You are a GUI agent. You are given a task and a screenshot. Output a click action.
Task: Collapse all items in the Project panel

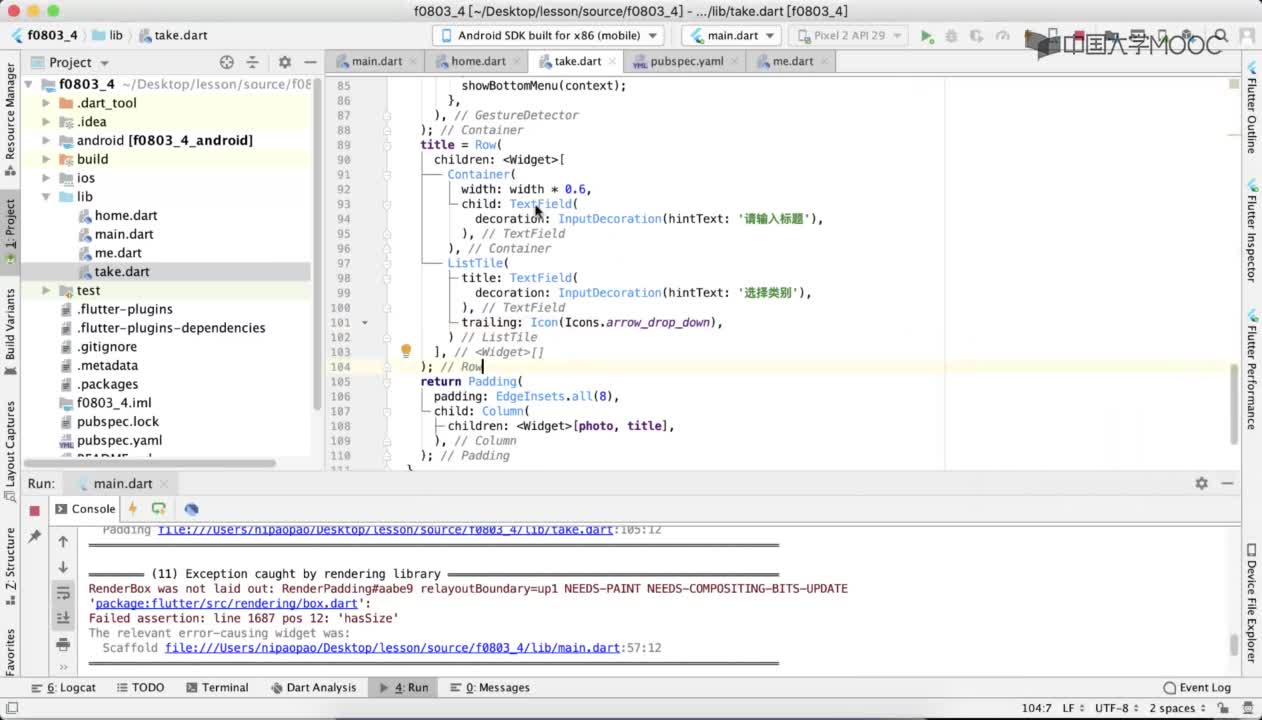coord(252,62)
